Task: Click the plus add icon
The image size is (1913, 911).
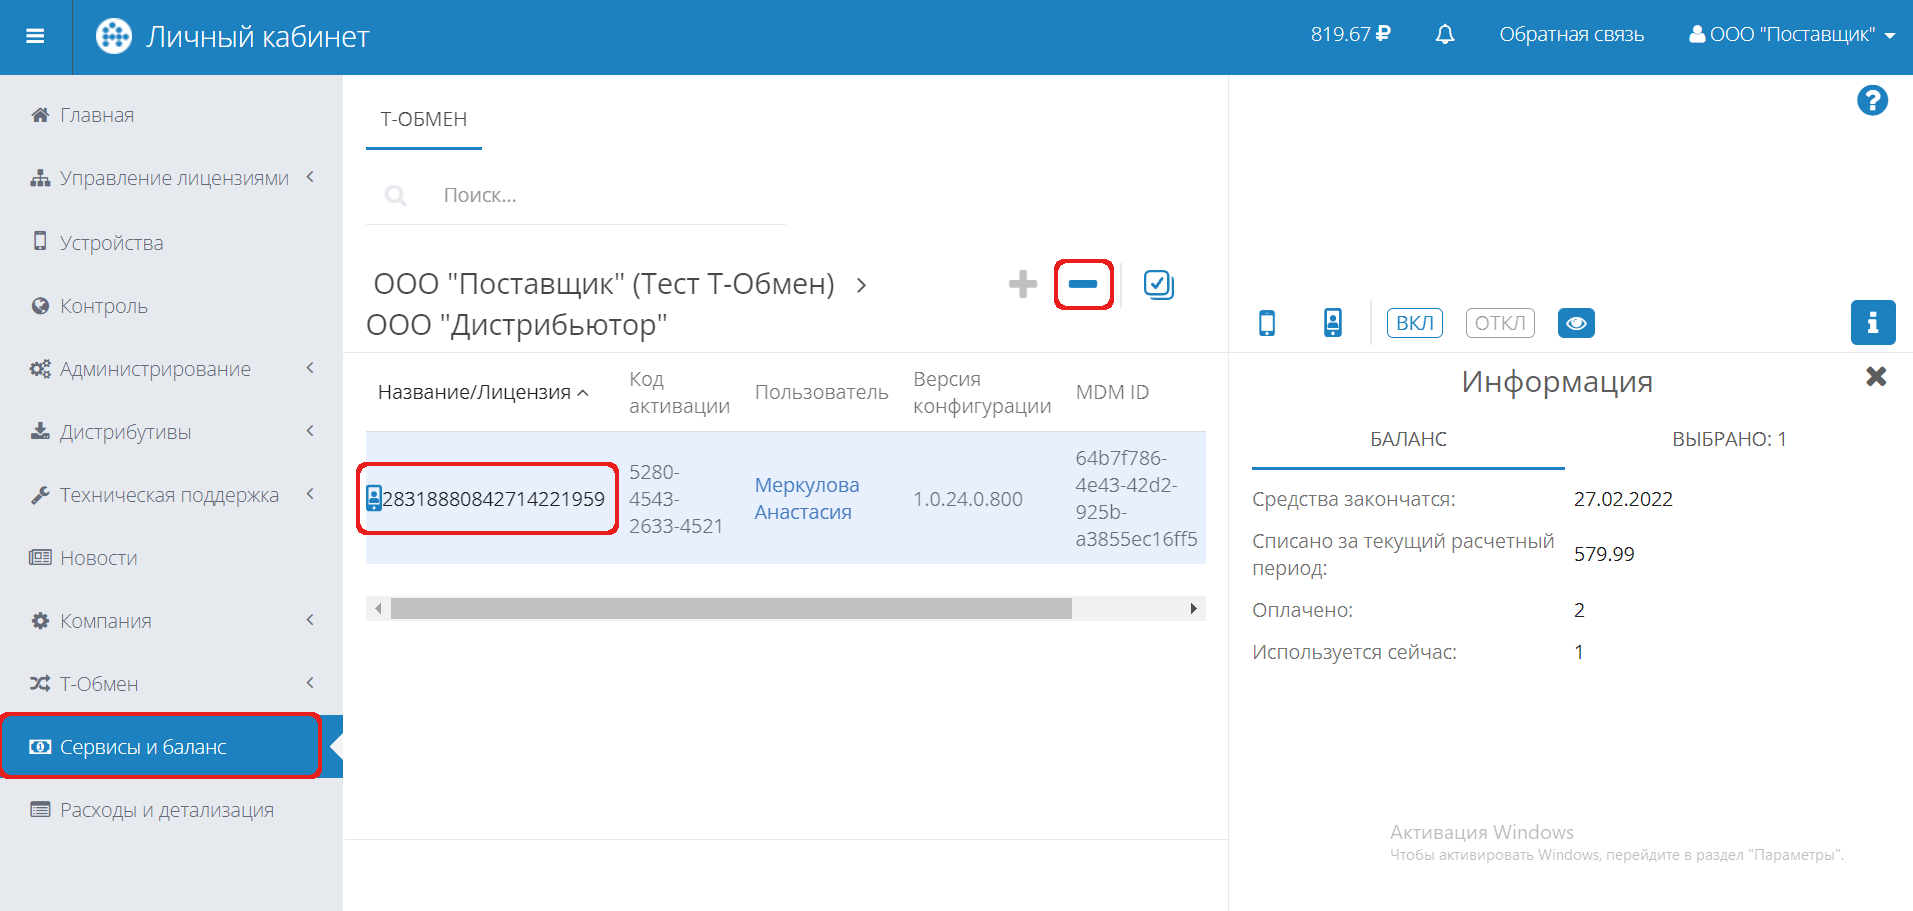Action: [1023, 284]
